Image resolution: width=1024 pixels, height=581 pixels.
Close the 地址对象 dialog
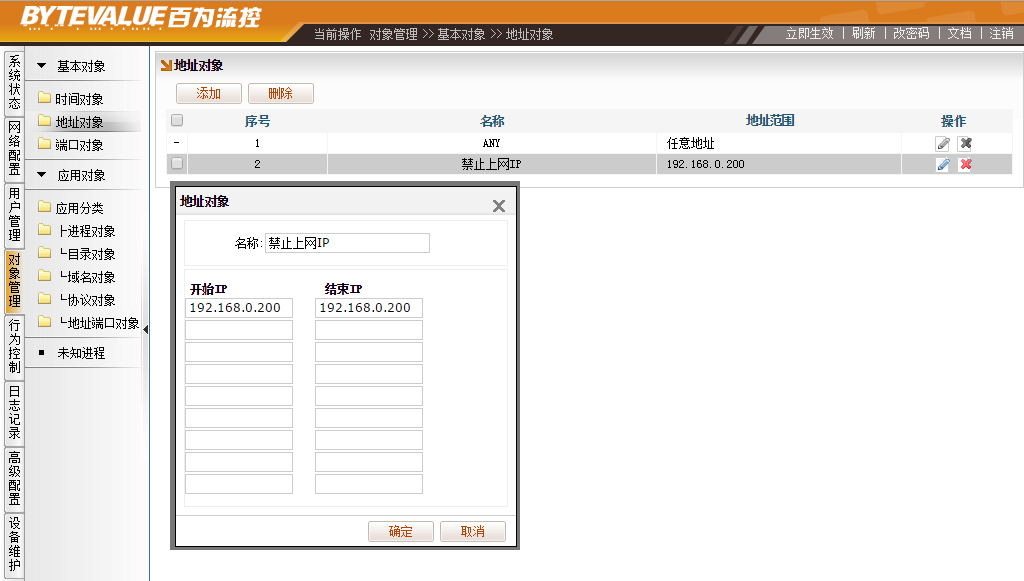499,206
